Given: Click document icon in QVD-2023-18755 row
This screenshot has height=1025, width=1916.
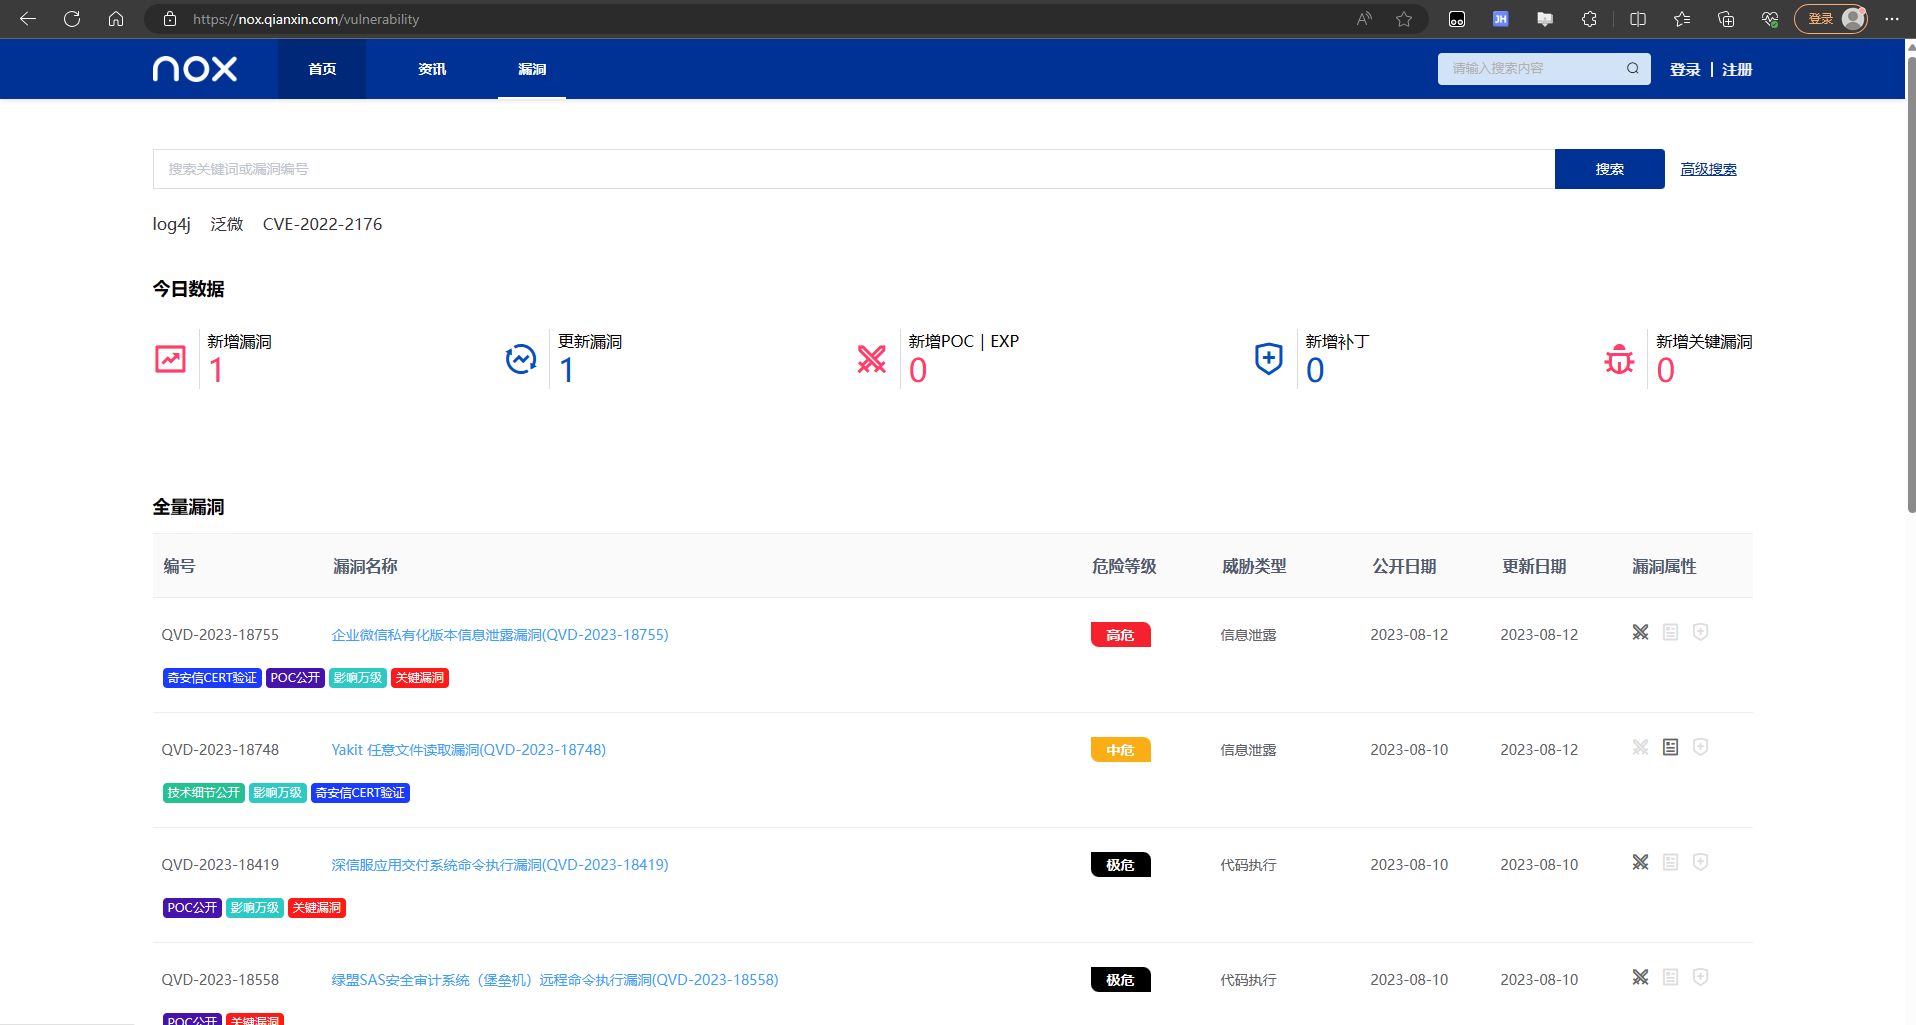Looking at the screenshot, I should 1671,632.
